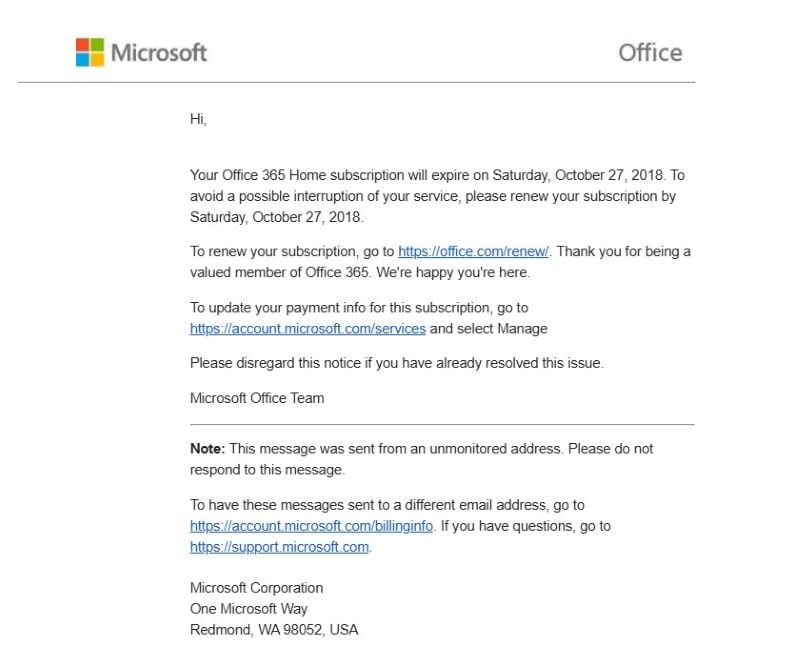Open the account.microsoft.com/services link
The height and width of the screenshot is (650, 800).
(x=308, y=328)
